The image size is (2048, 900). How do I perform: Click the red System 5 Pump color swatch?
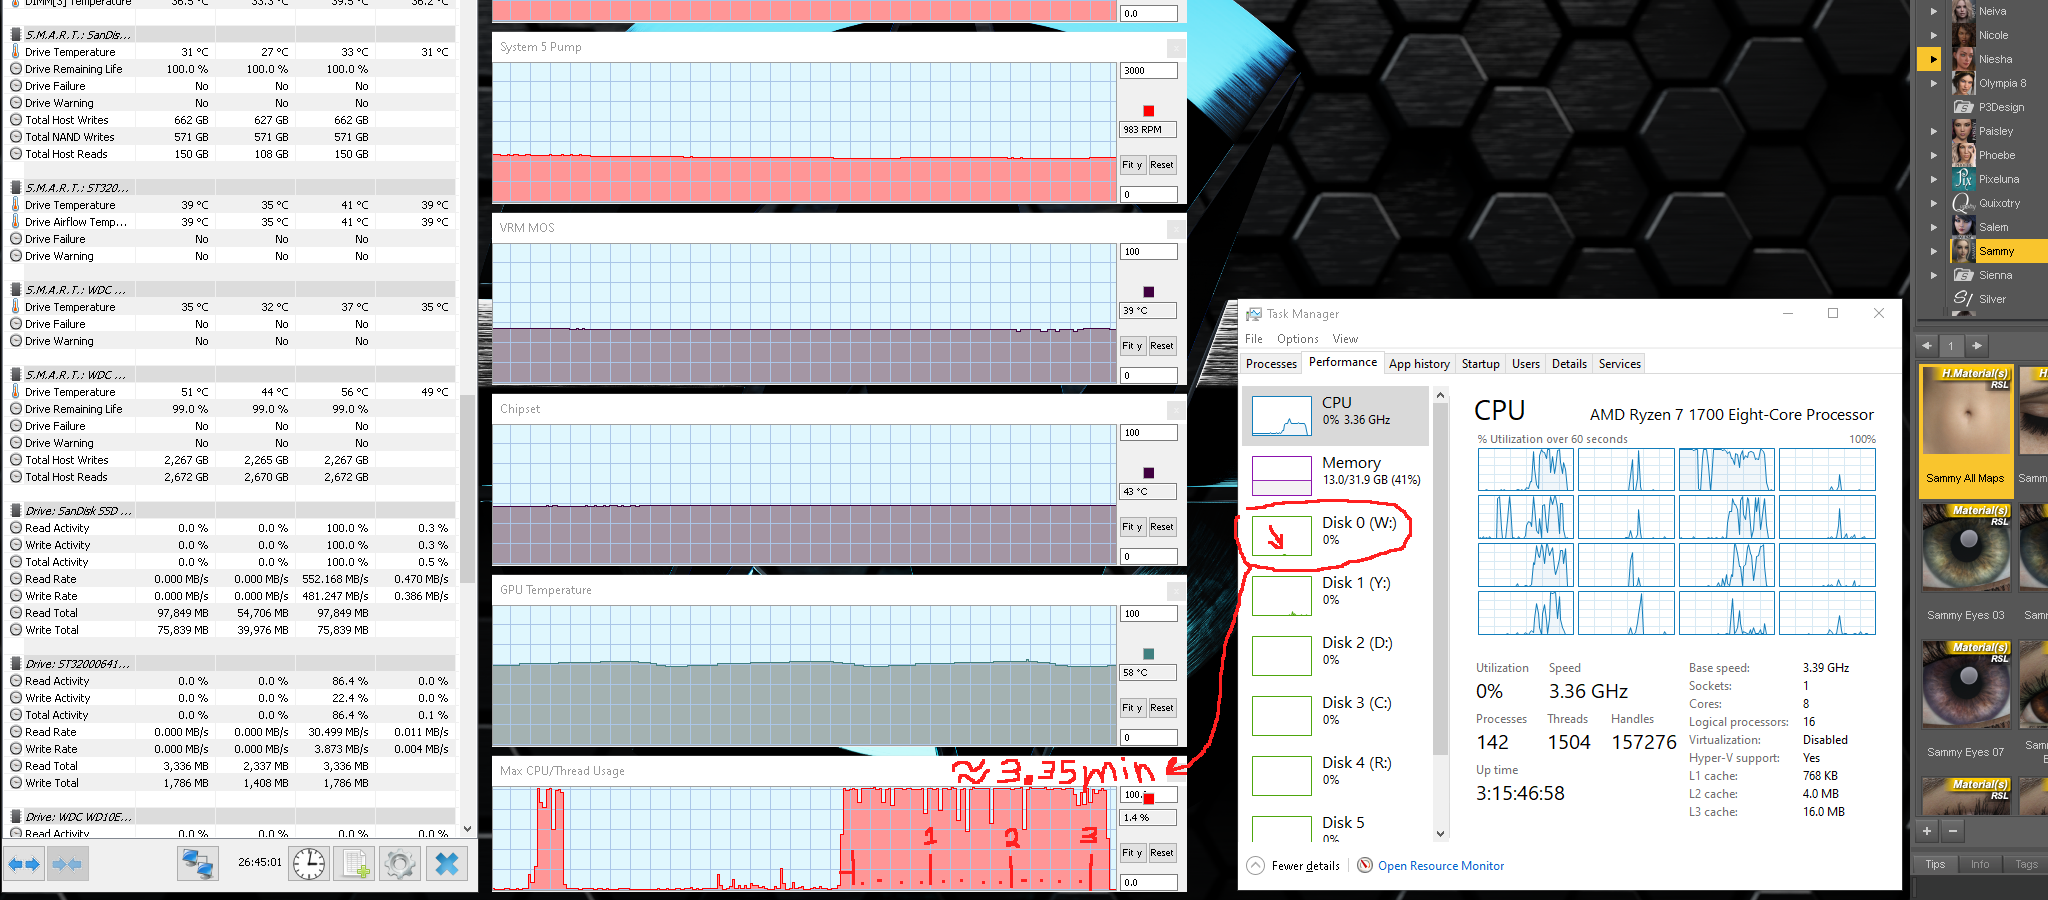(1149, 111)
